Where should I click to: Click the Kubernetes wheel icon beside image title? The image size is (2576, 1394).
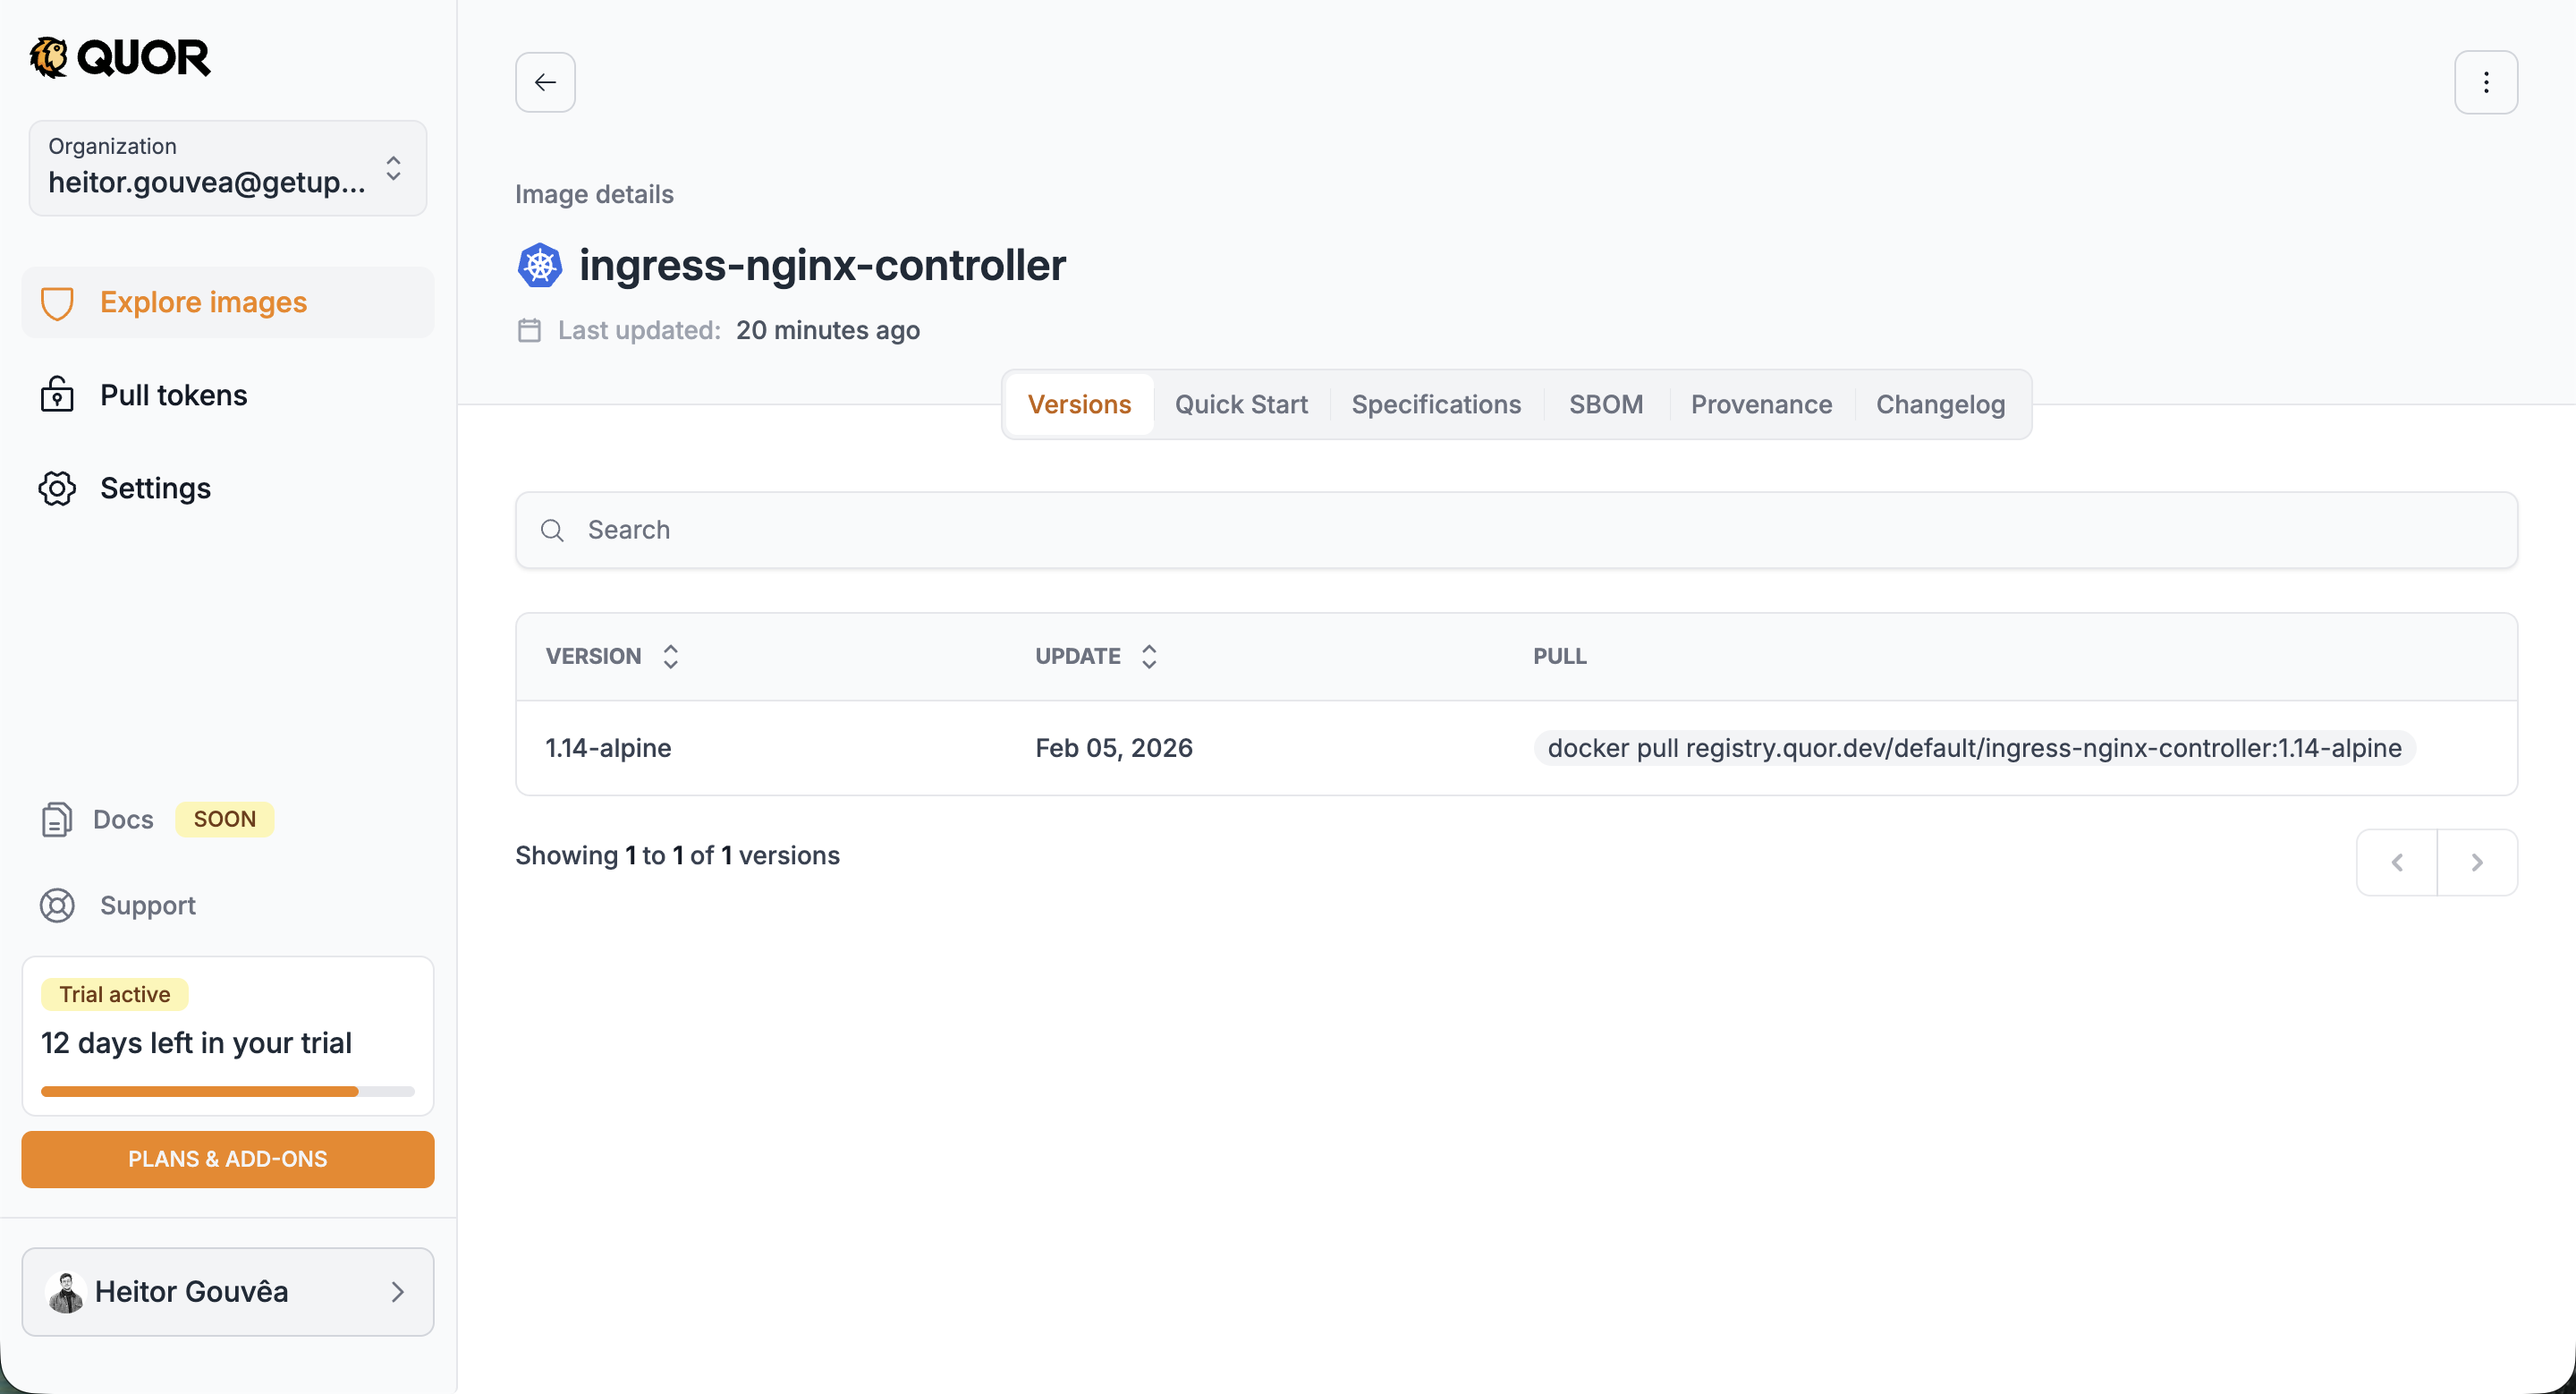[540, 265]
